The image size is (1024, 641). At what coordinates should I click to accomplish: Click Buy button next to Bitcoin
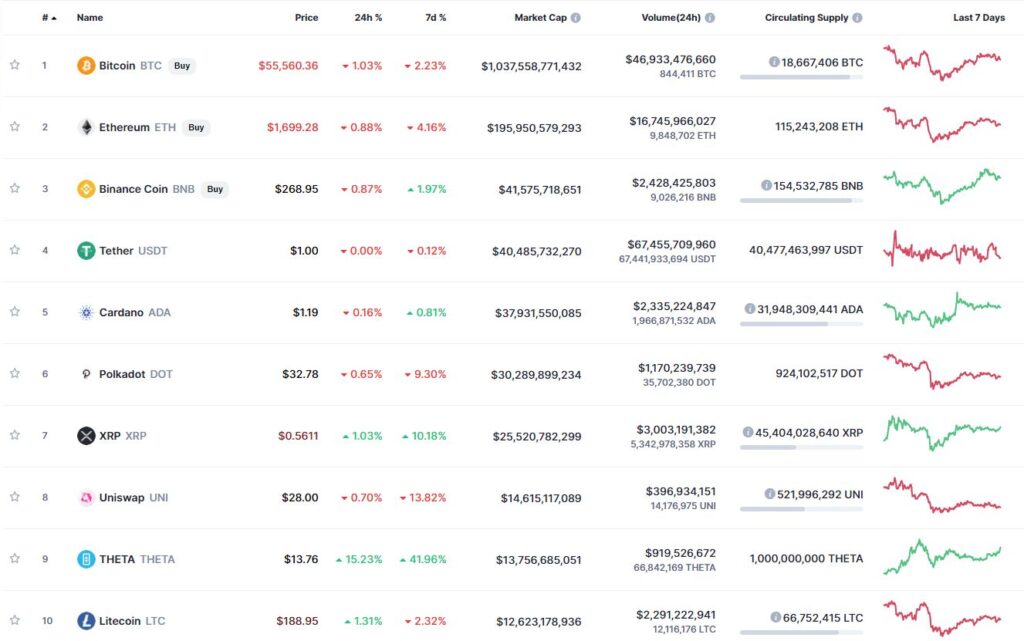coord(182,66)
